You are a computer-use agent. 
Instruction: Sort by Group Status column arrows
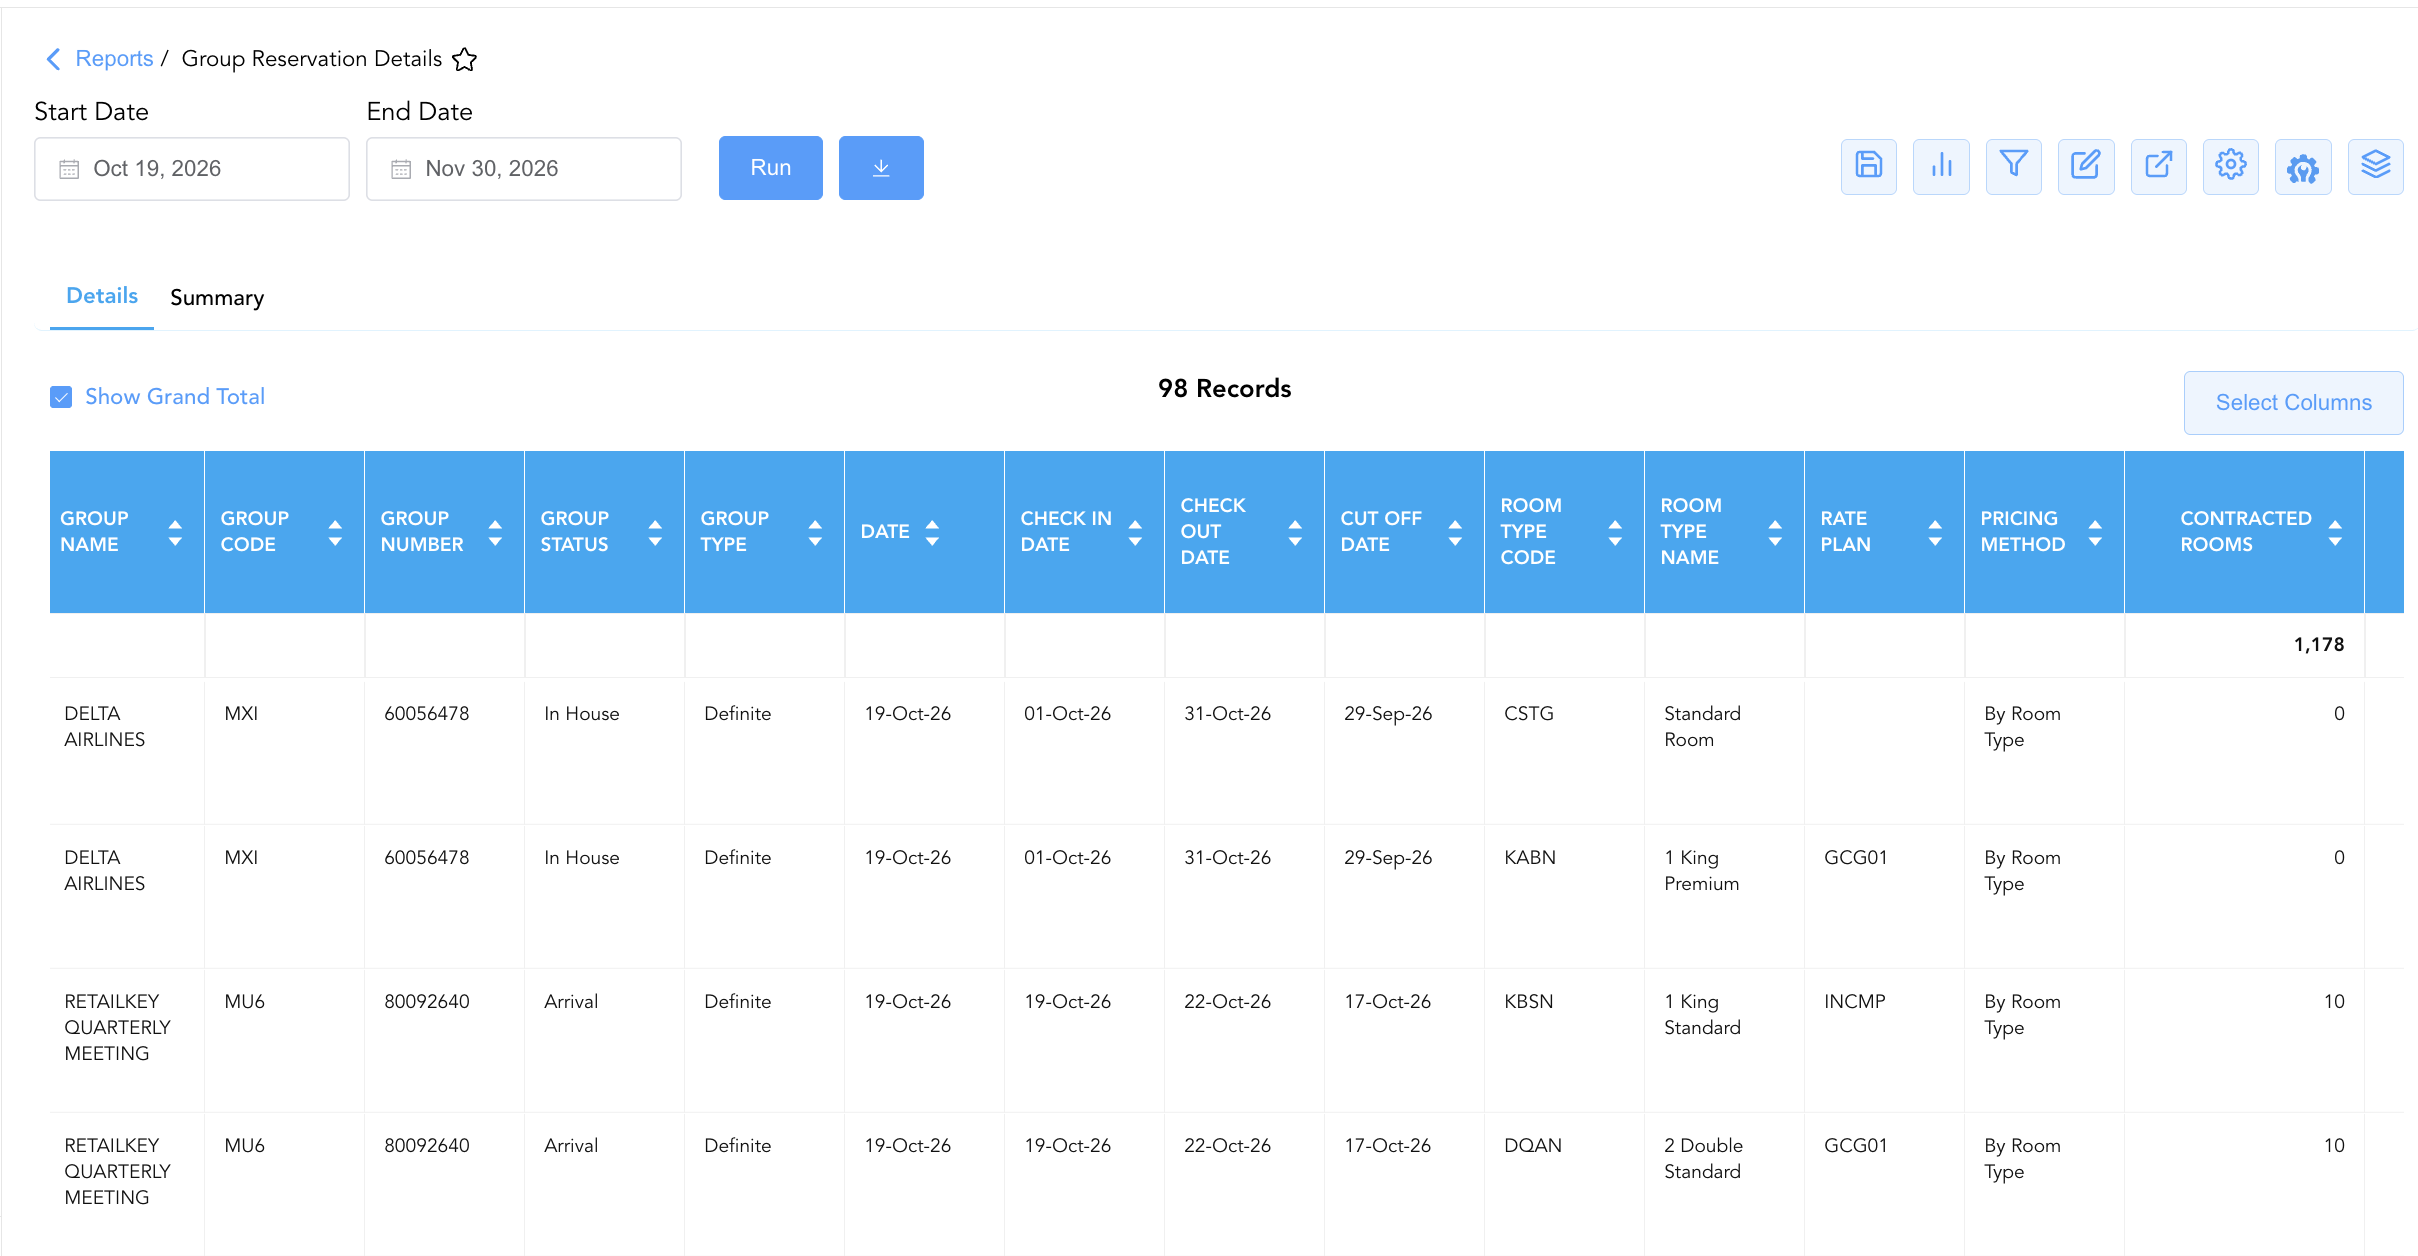[x=655, y=532]
